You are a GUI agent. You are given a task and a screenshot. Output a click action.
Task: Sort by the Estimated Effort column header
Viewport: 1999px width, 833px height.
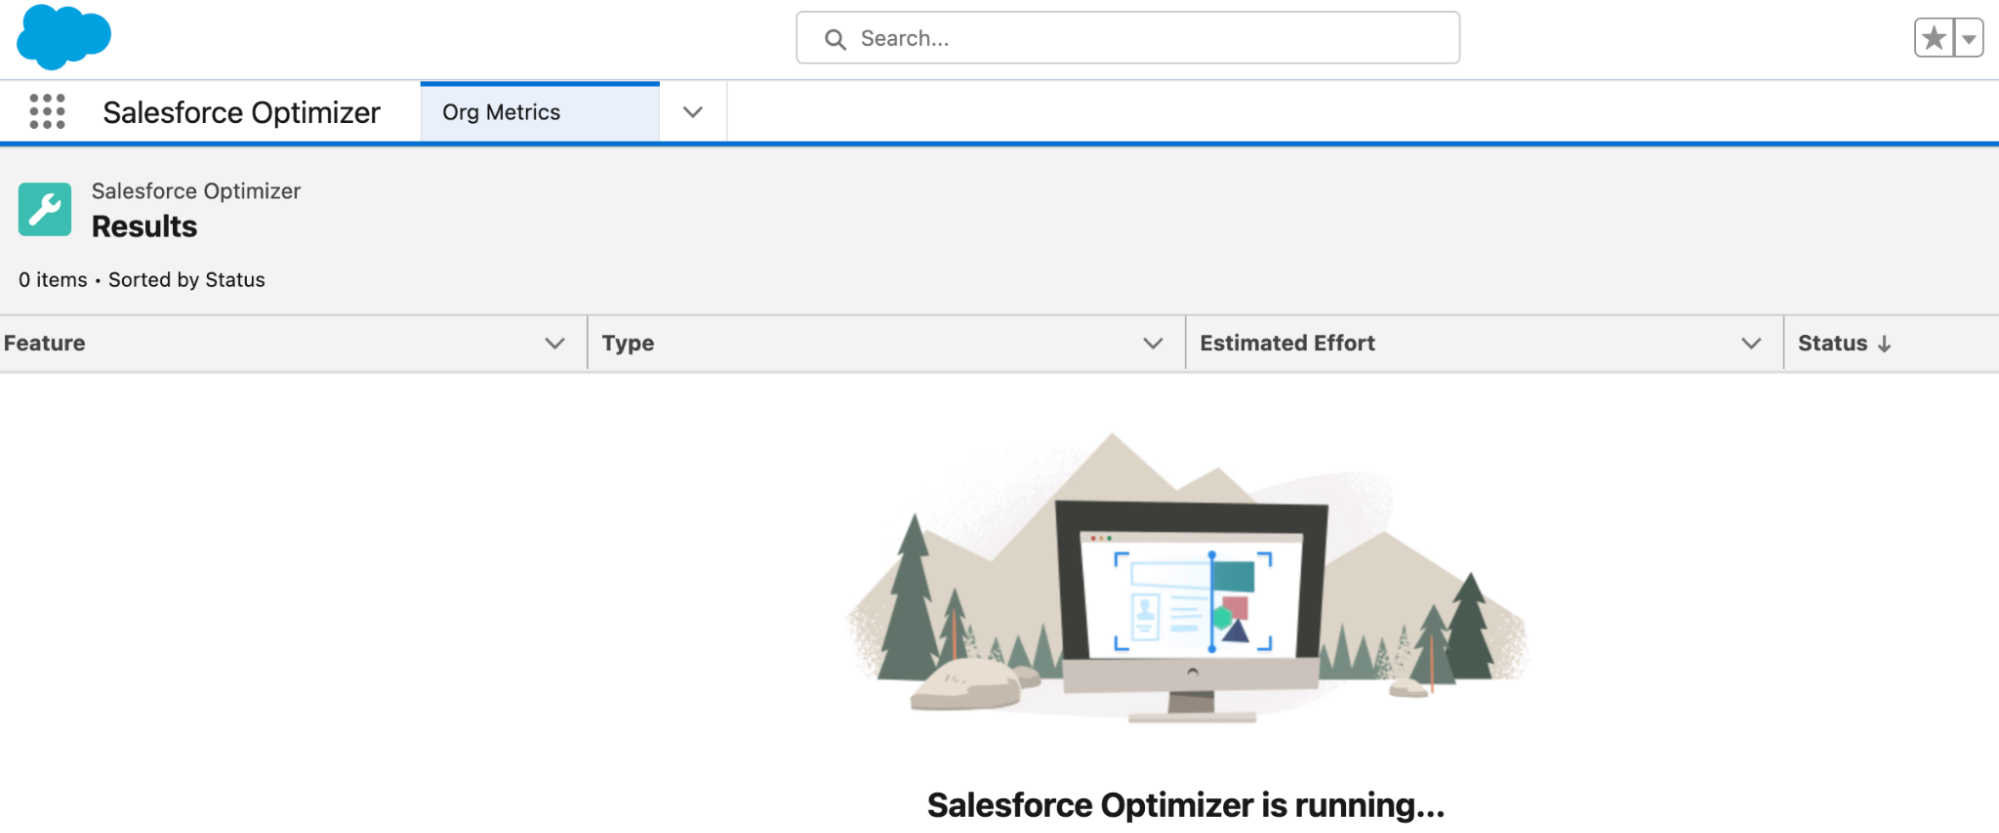pos(1287,343)
